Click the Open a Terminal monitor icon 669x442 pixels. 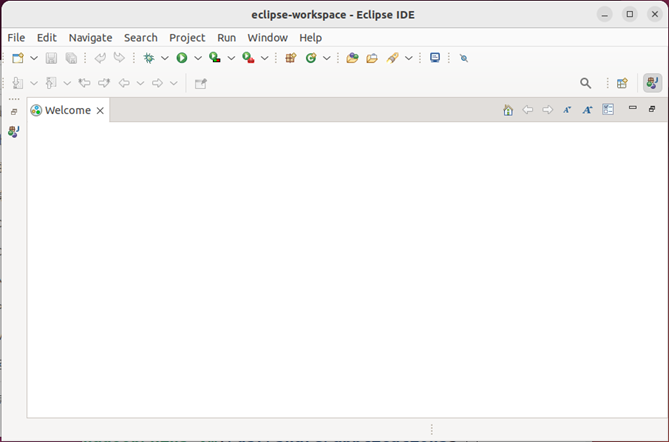tap(435, 58)
